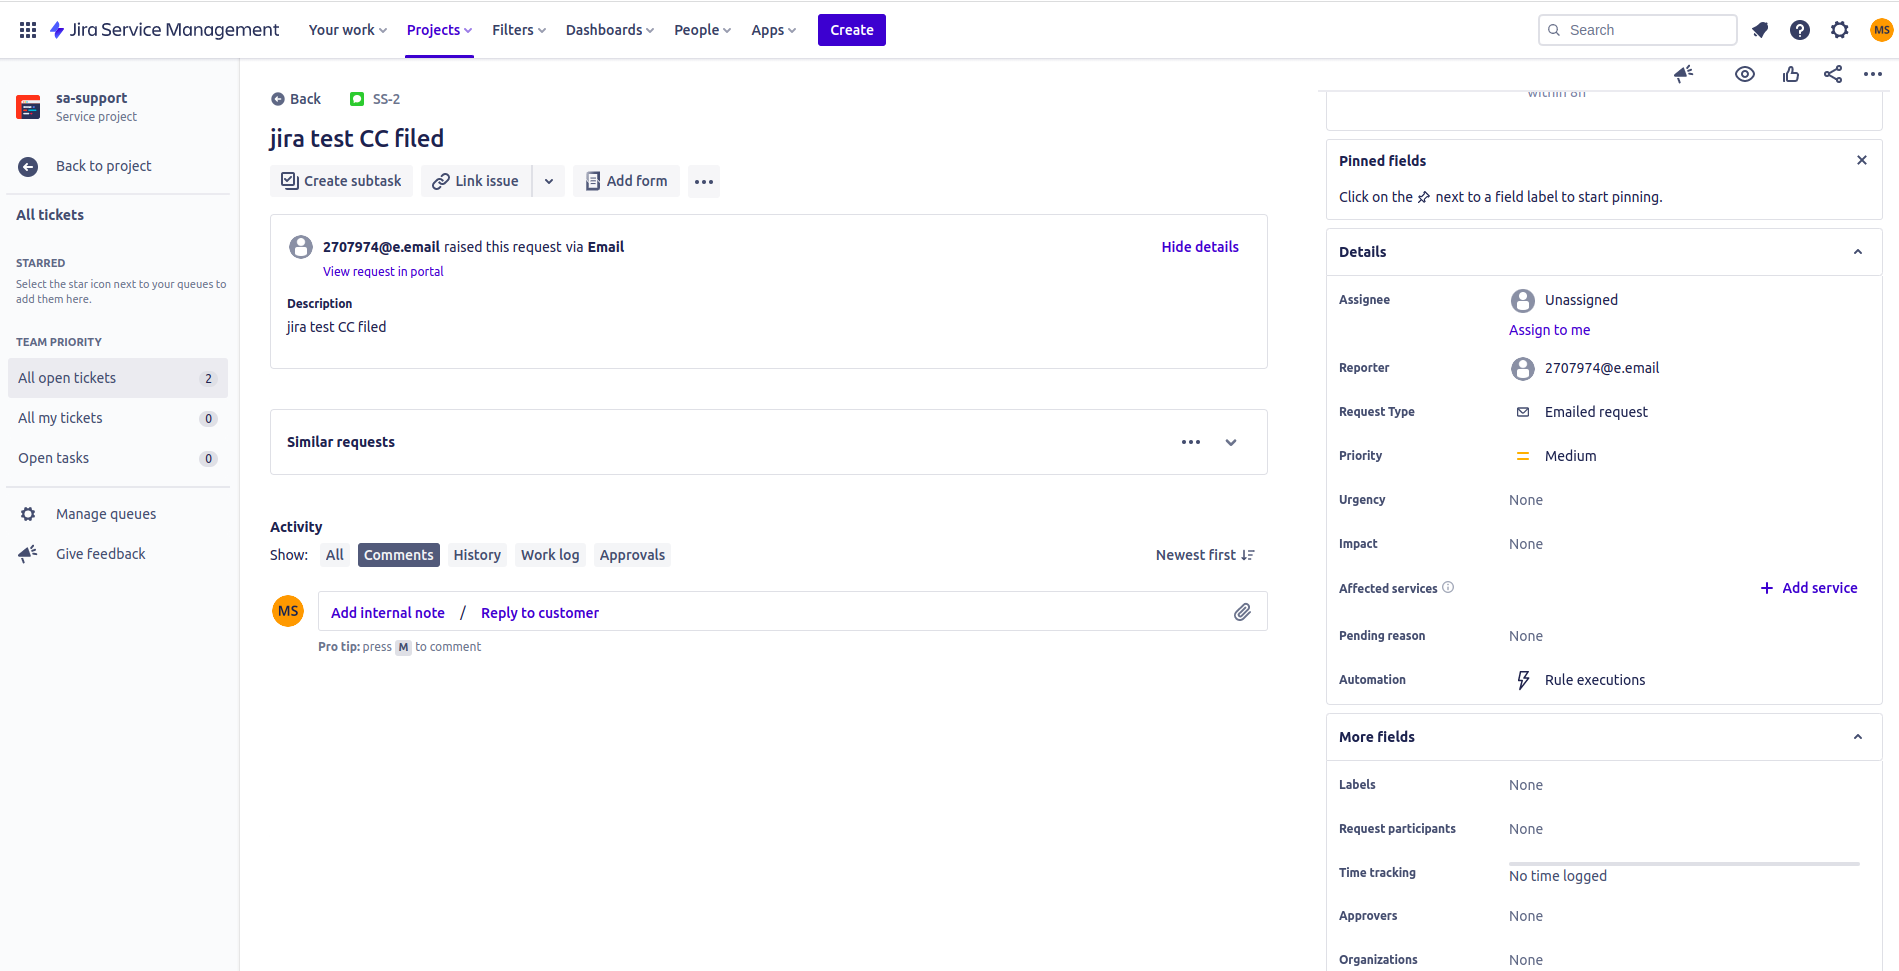
Task: Share this issue using the share icon
Action: [x=1833, y=73]
